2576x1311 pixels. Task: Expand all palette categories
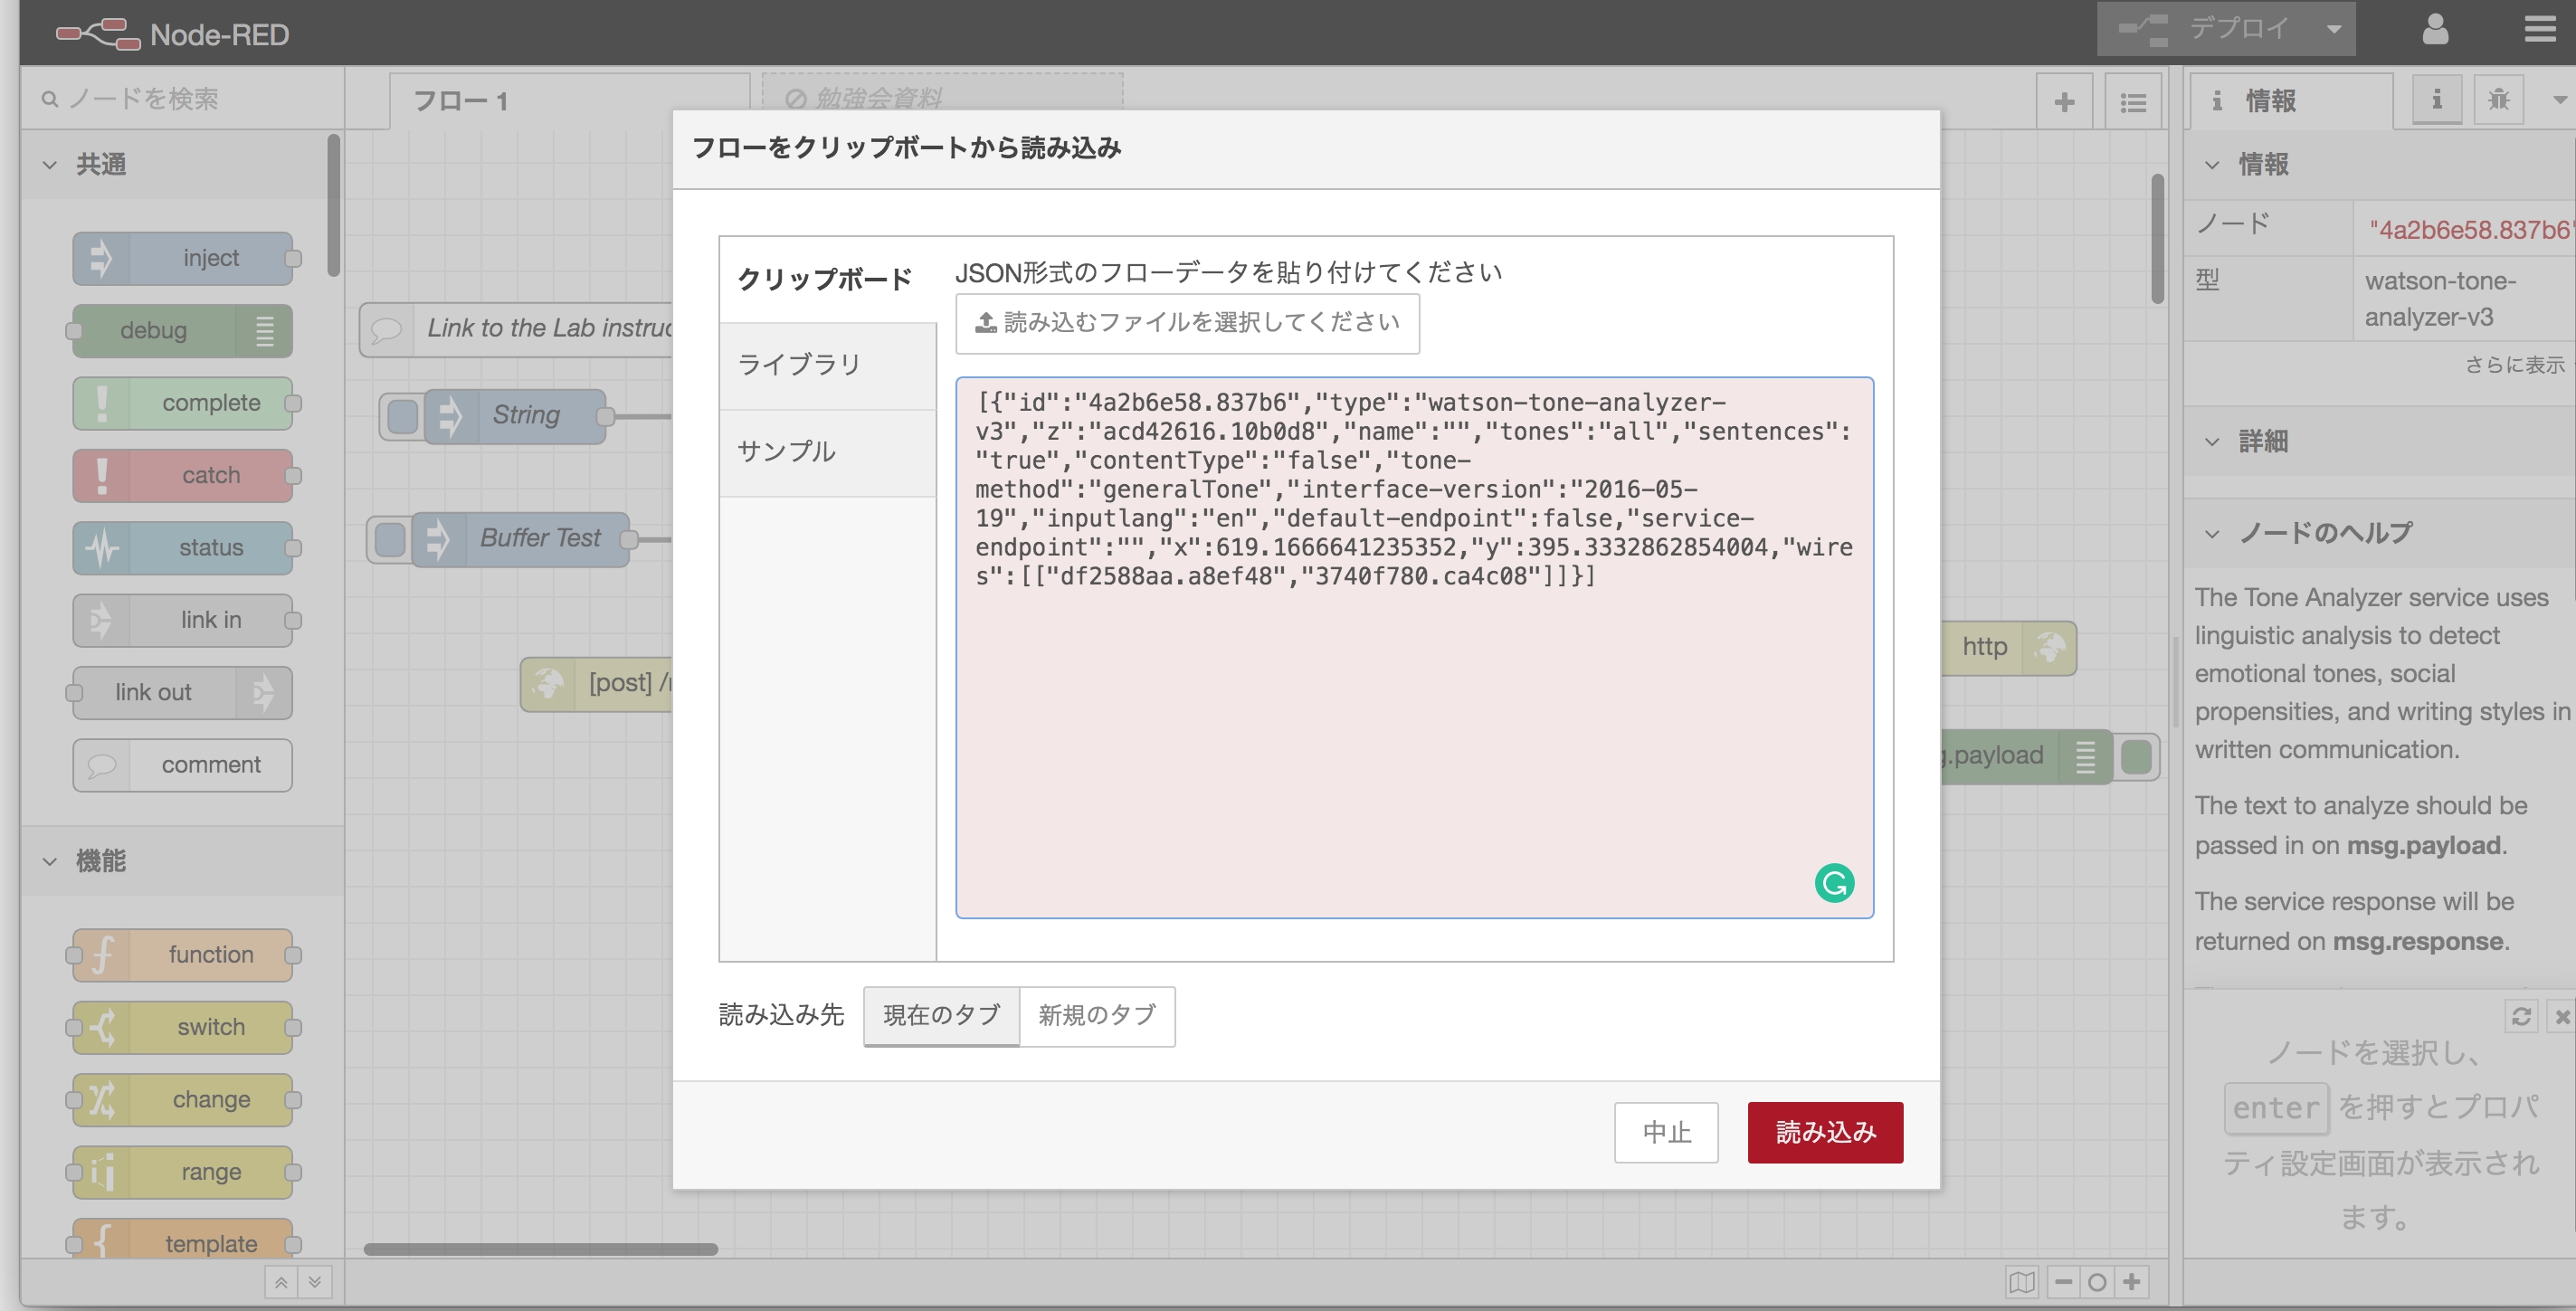pos(315,1282)
